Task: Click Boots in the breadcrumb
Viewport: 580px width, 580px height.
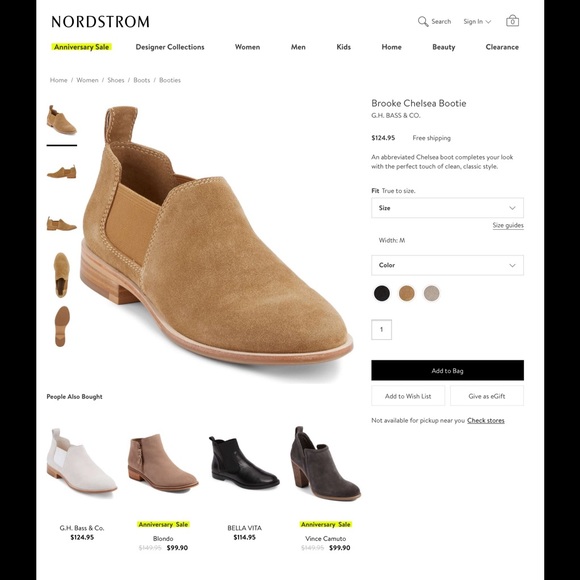Action: (142, 80)
